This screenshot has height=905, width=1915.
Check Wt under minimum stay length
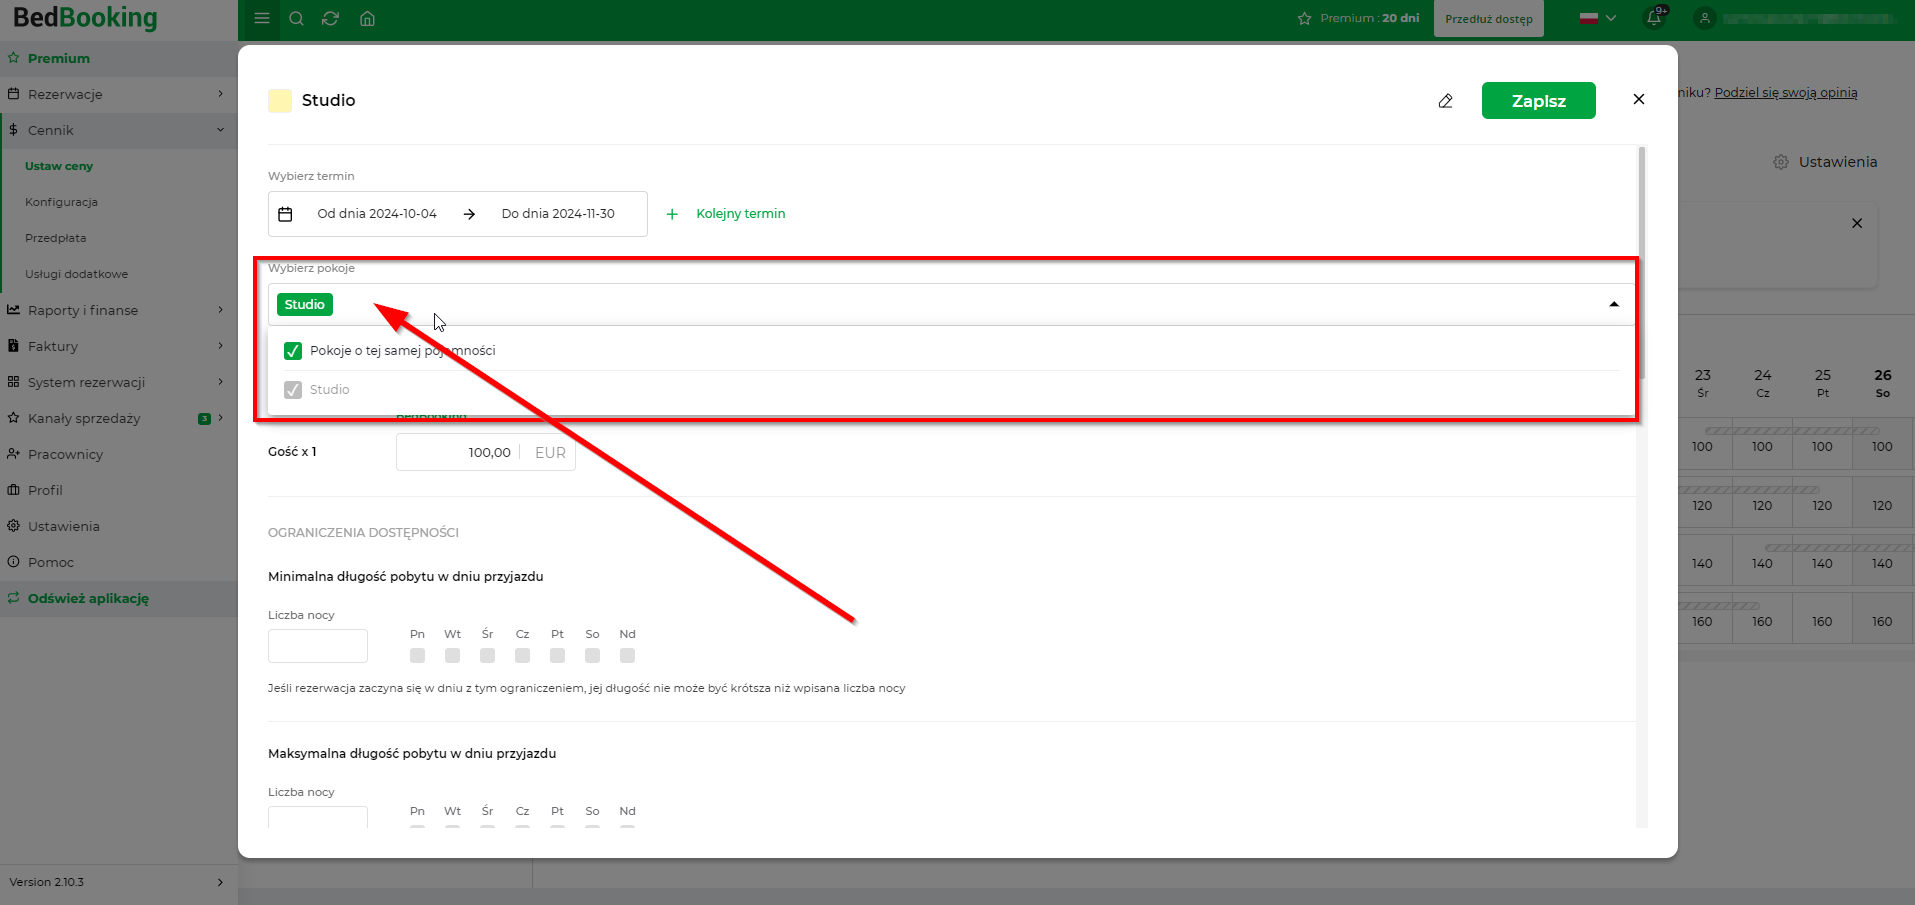click(x=453, y=656)
